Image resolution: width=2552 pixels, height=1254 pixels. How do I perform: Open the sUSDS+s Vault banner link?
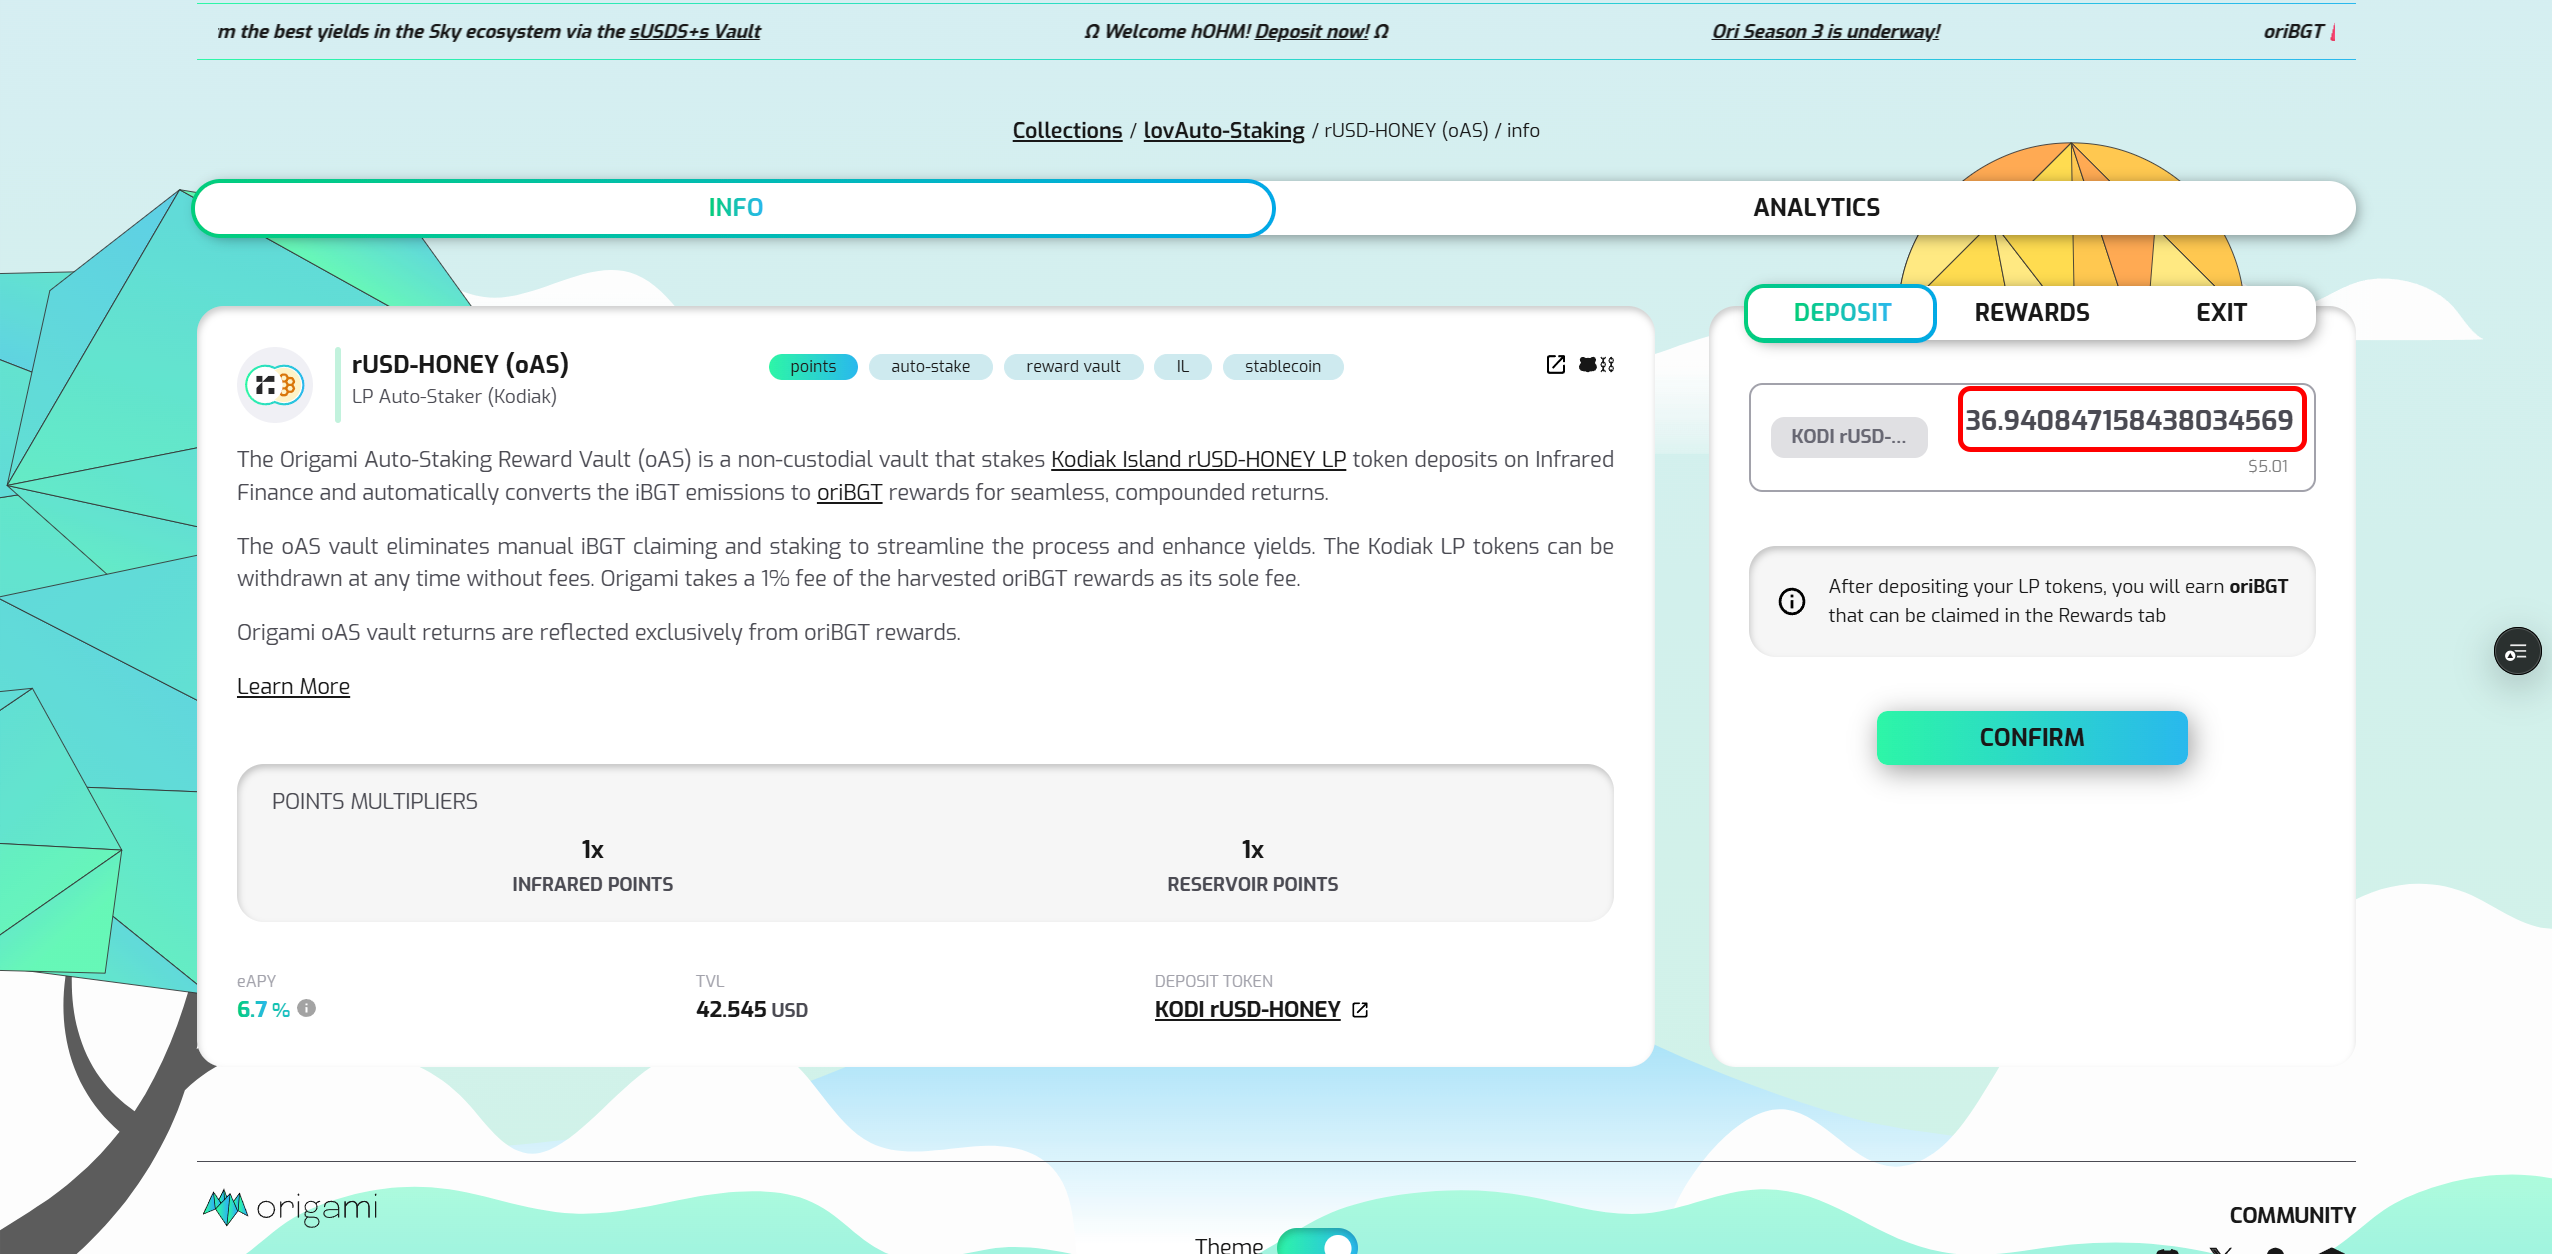(x=694, y=32)
